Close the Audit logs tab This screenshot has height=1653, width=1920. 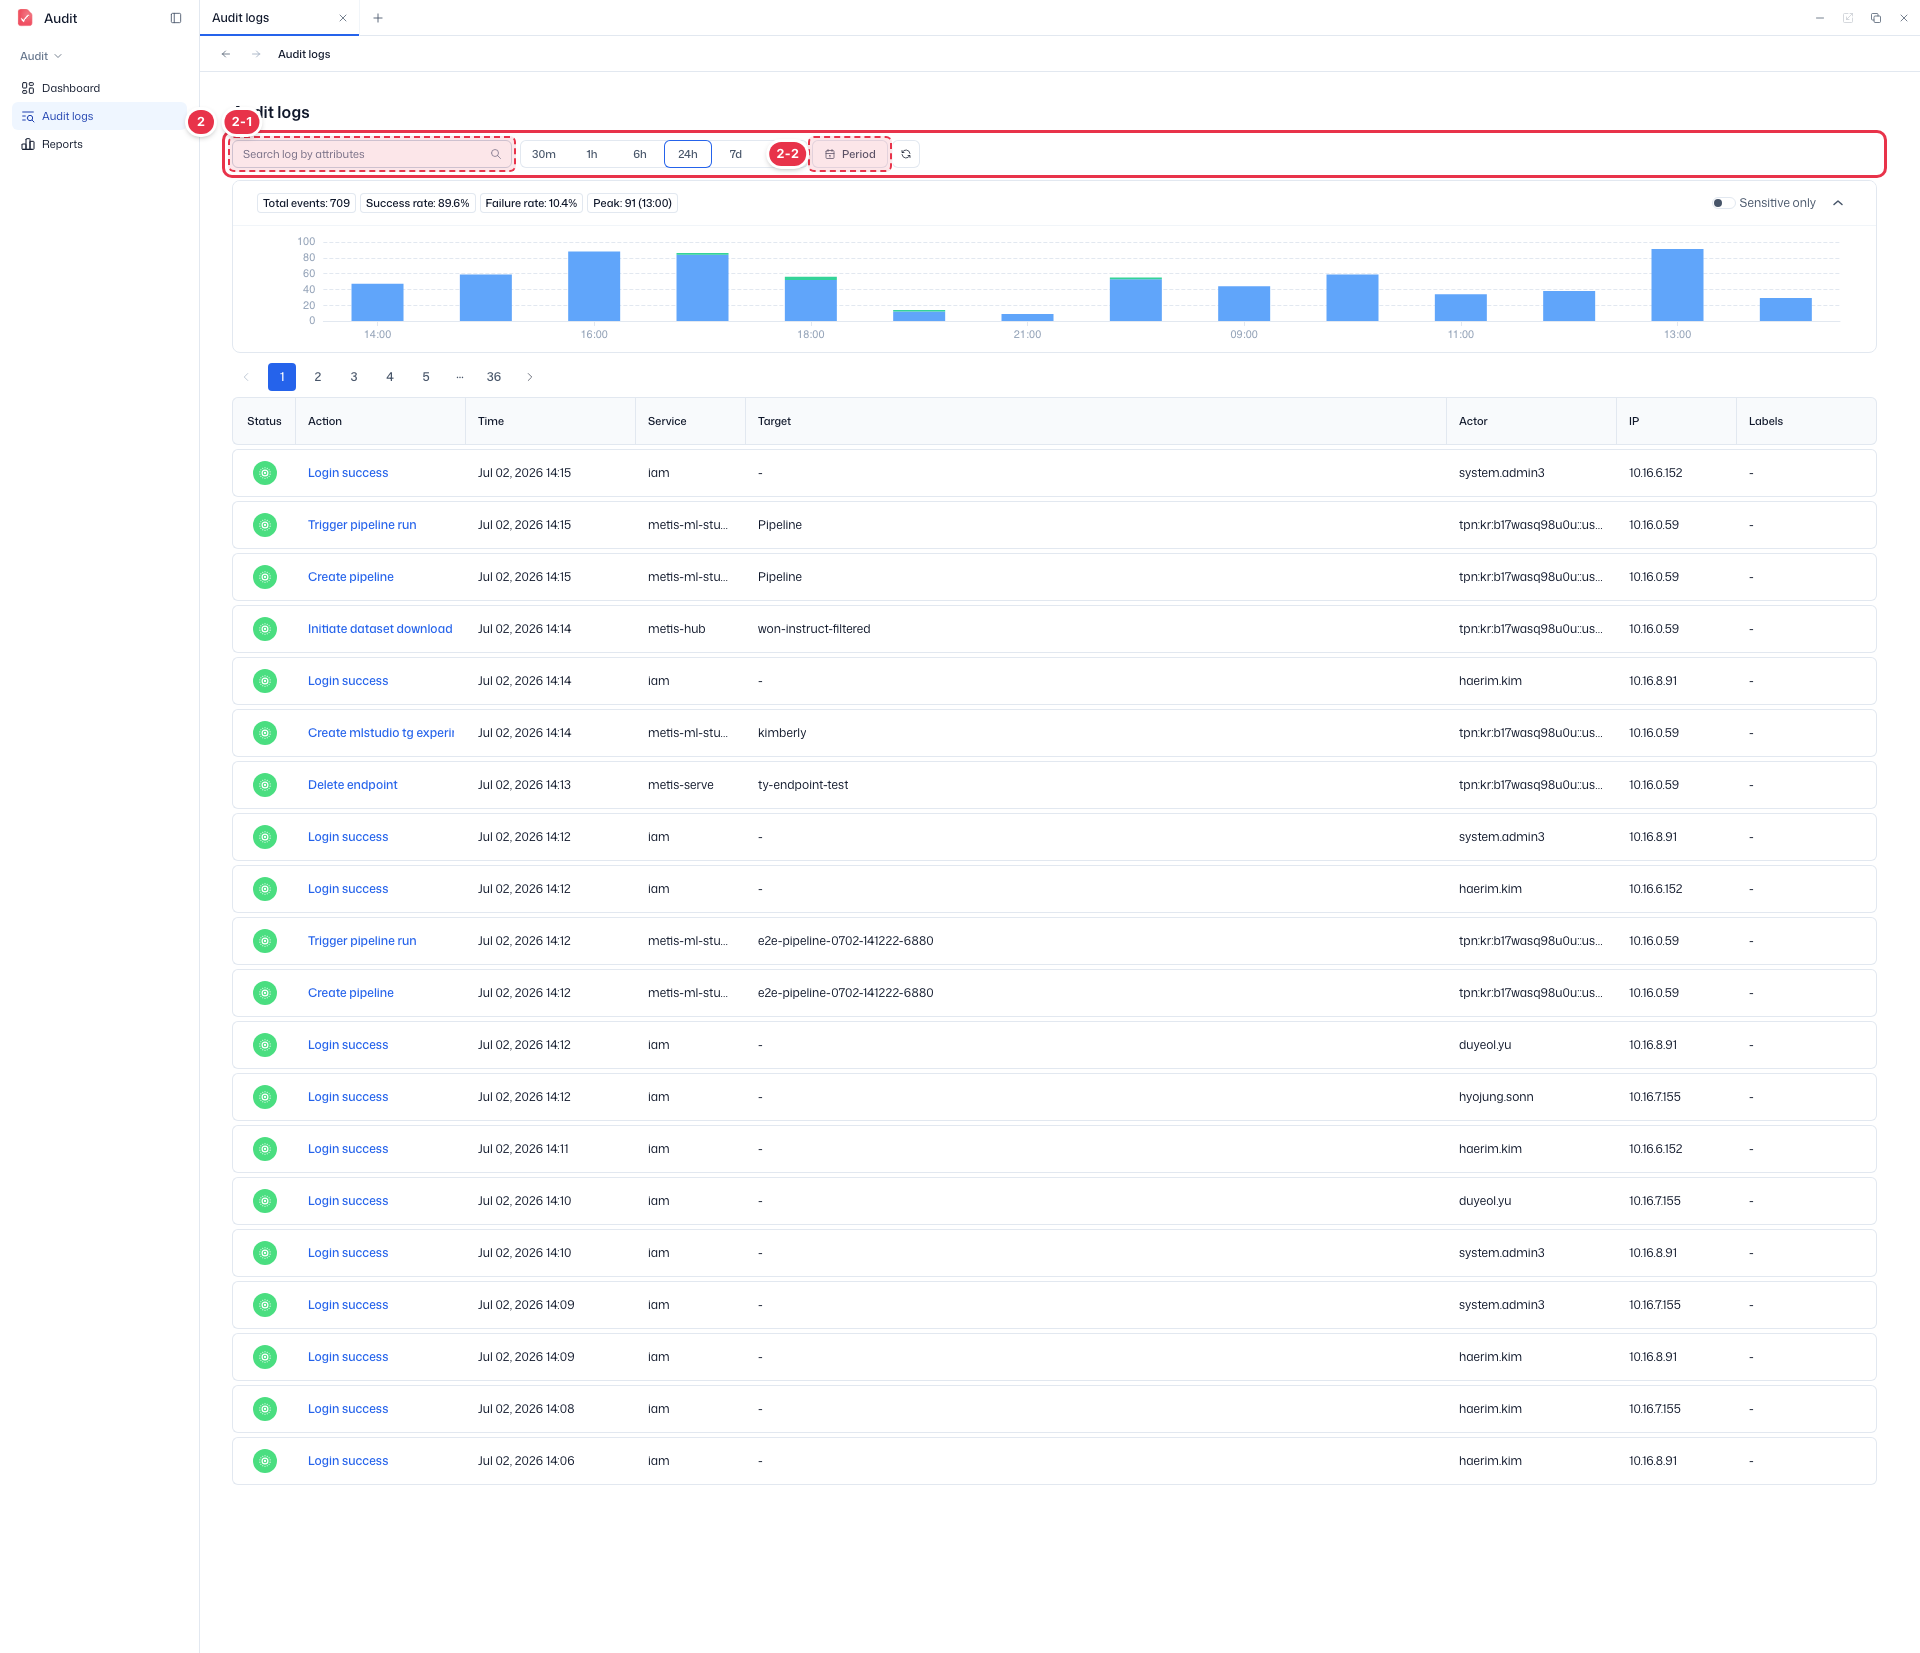343,18
